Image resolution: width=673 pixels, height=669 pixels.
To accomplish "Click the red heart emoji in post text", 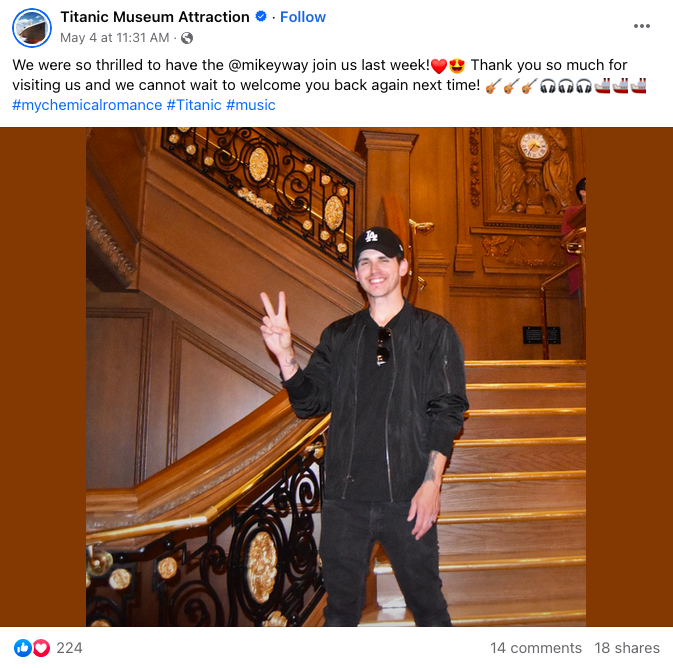I will click(x=439, y=66).
